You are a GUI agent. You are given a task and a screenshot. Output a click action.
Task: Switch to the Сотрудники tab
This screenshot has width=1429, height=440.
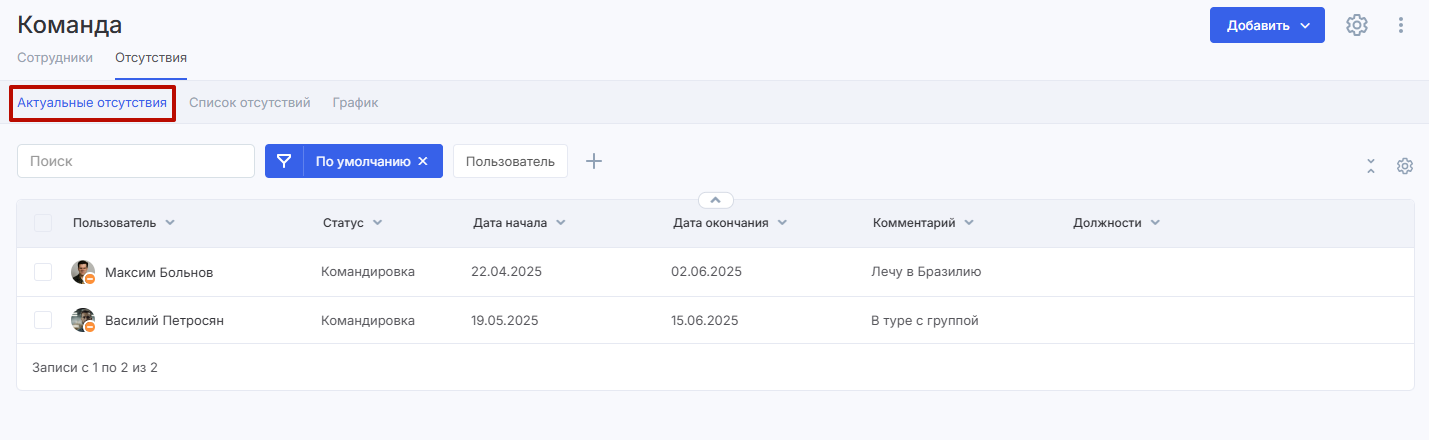click(x=55, y=57)
